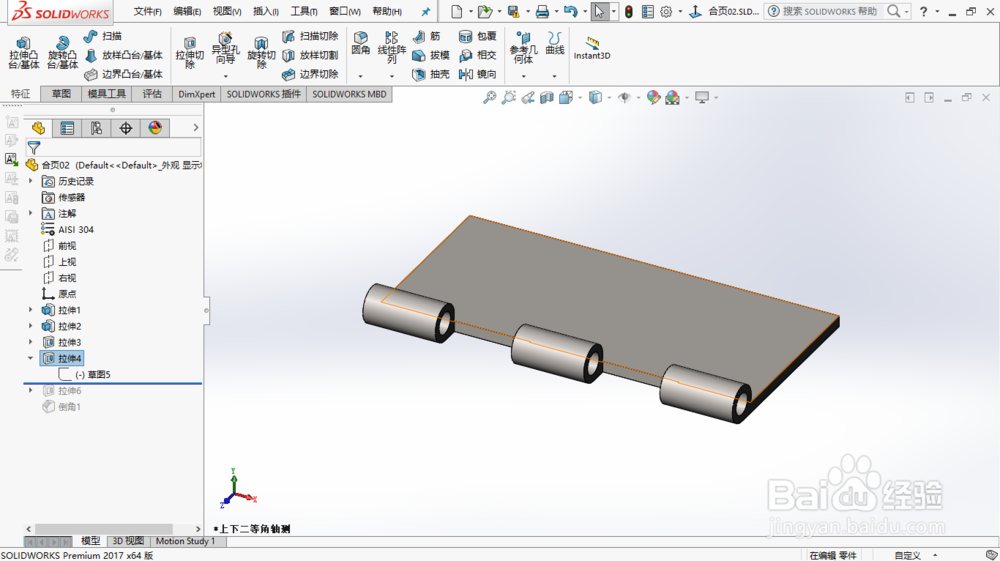Expand the 拉伸6 feature node
The image size is (1000, 561).
pos(31,390)
